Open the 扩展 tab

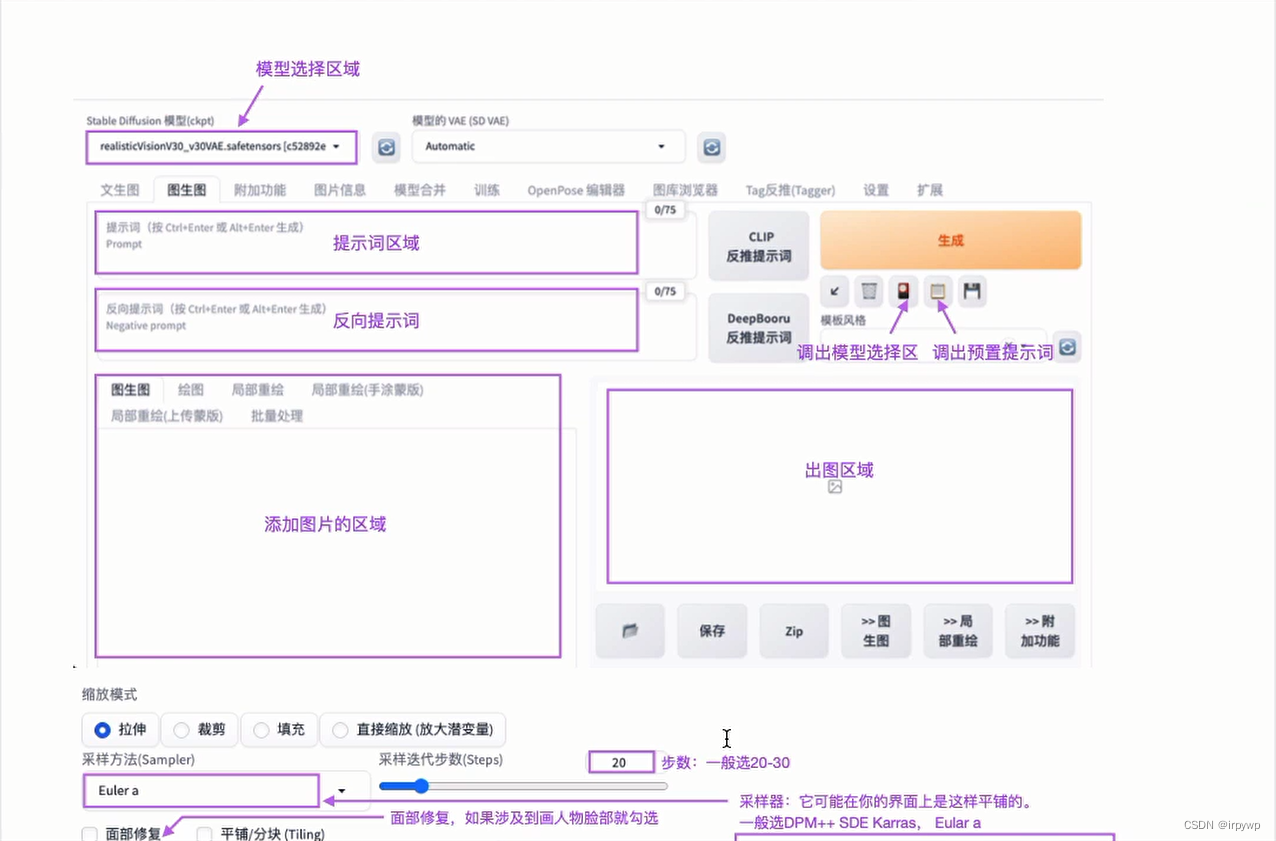(930, 190)
